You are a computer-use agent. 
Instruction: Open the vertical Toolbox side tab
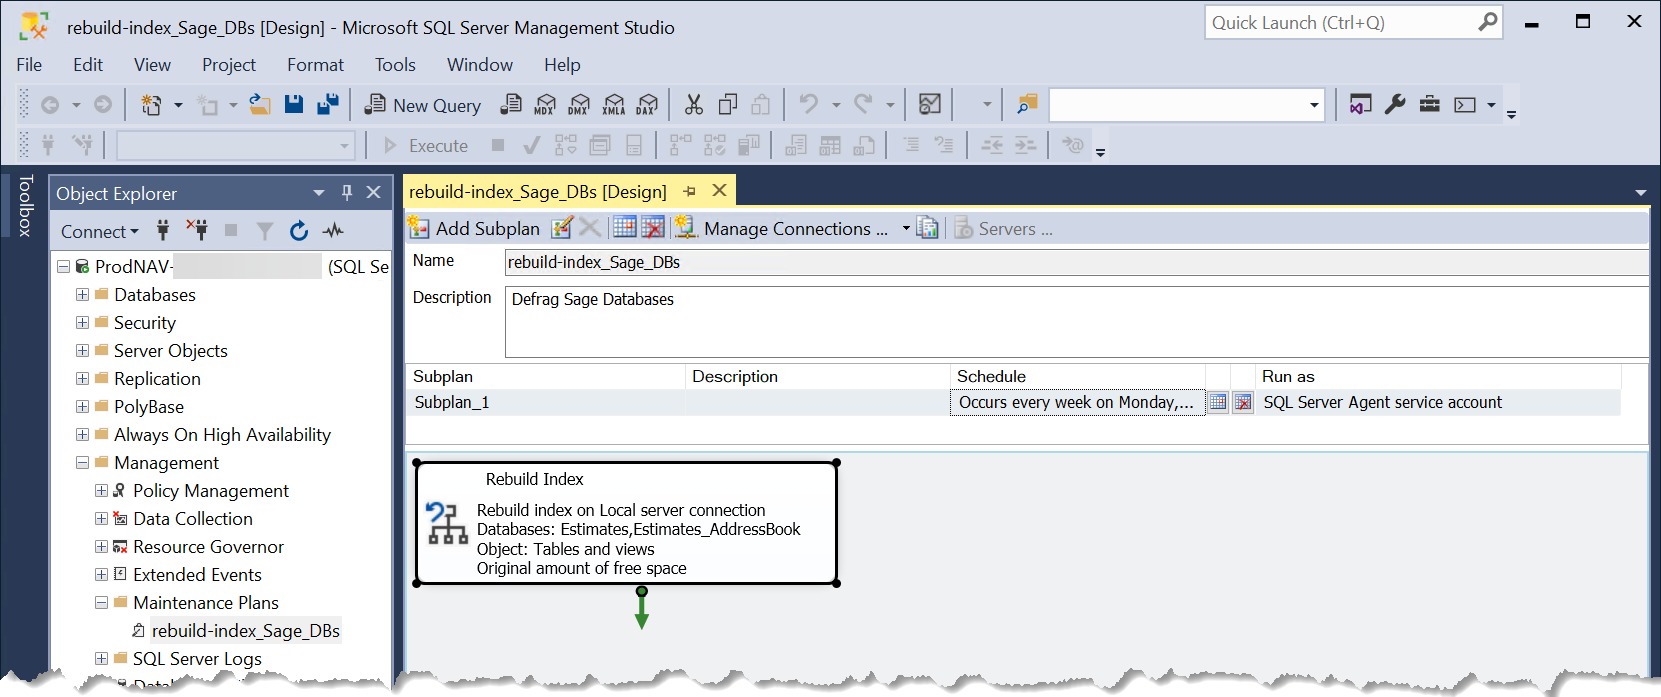click(x=25, y=205)
